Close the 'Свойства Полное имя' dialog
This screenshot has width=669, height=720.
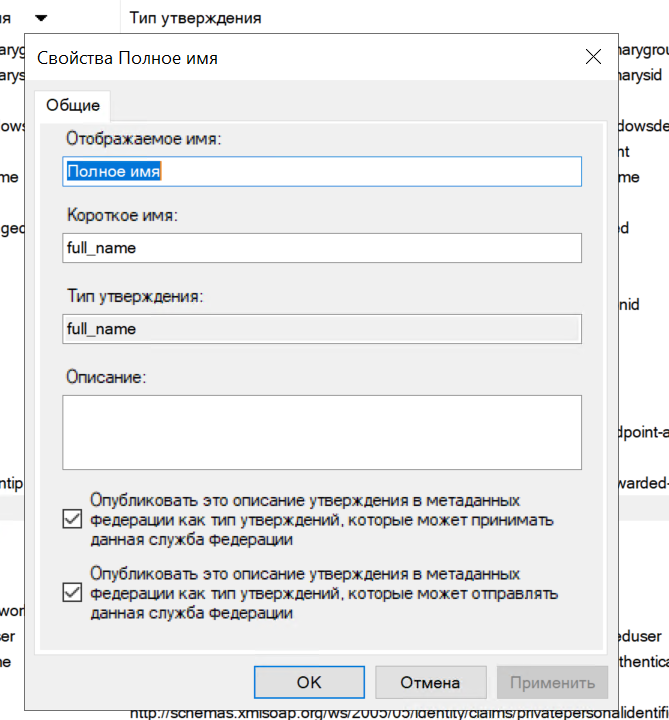point(594,57)
